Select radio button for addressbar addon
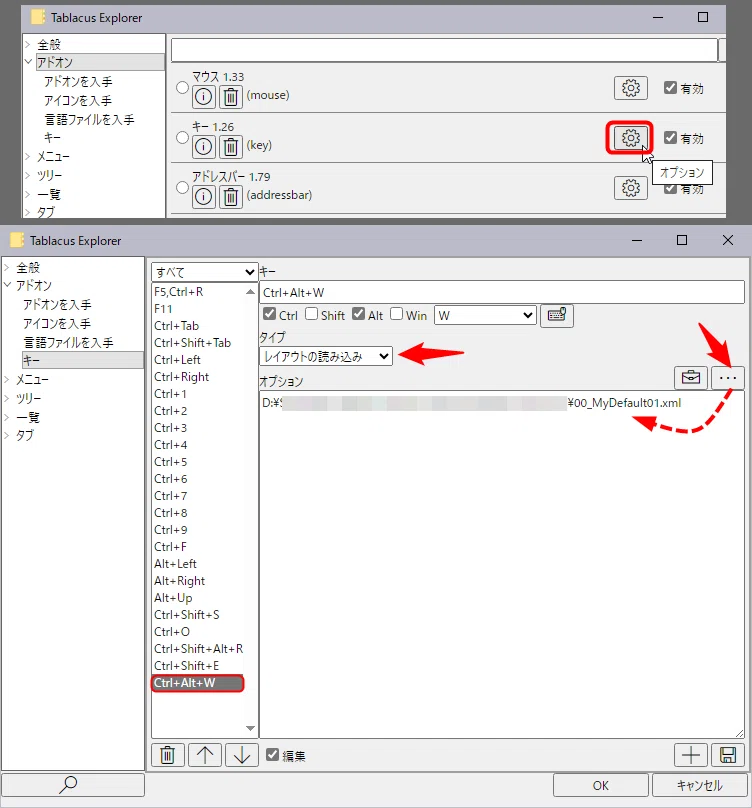The width and height of the screenshot is (752, 808). click(182, 187)
